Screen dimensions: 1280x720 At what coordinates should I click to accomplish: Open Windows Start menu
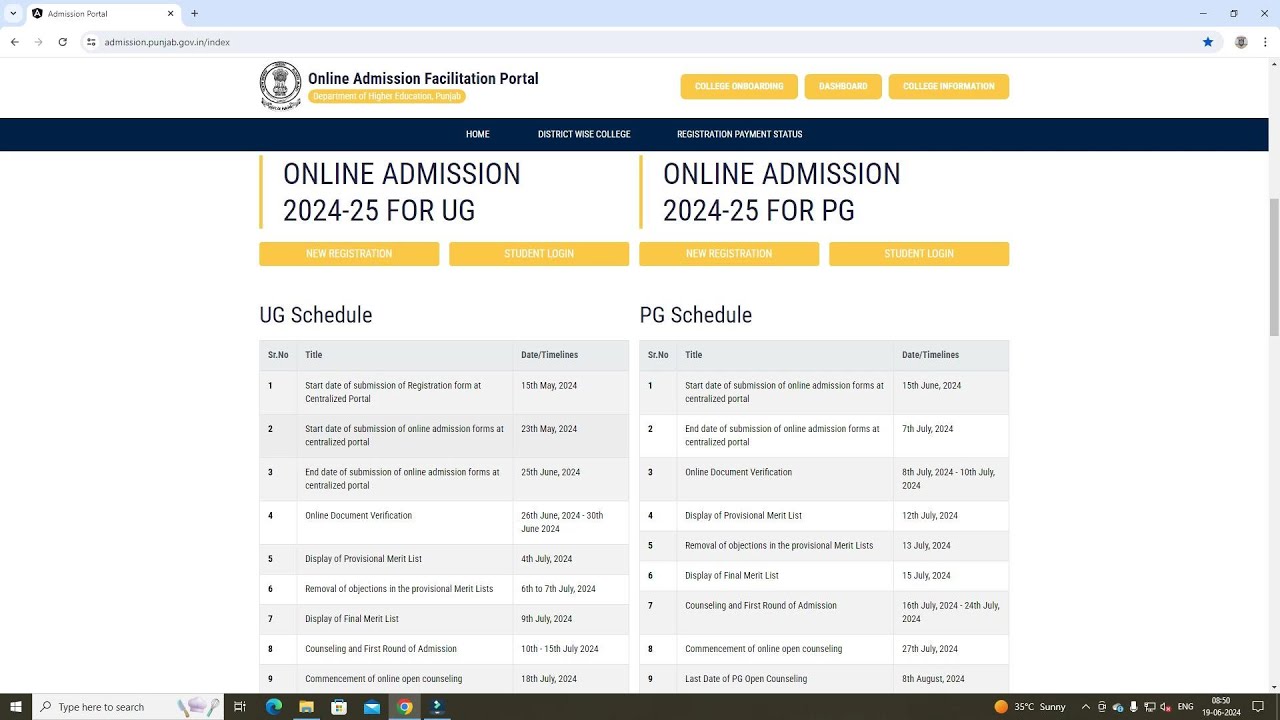click(x=16, y=707)
